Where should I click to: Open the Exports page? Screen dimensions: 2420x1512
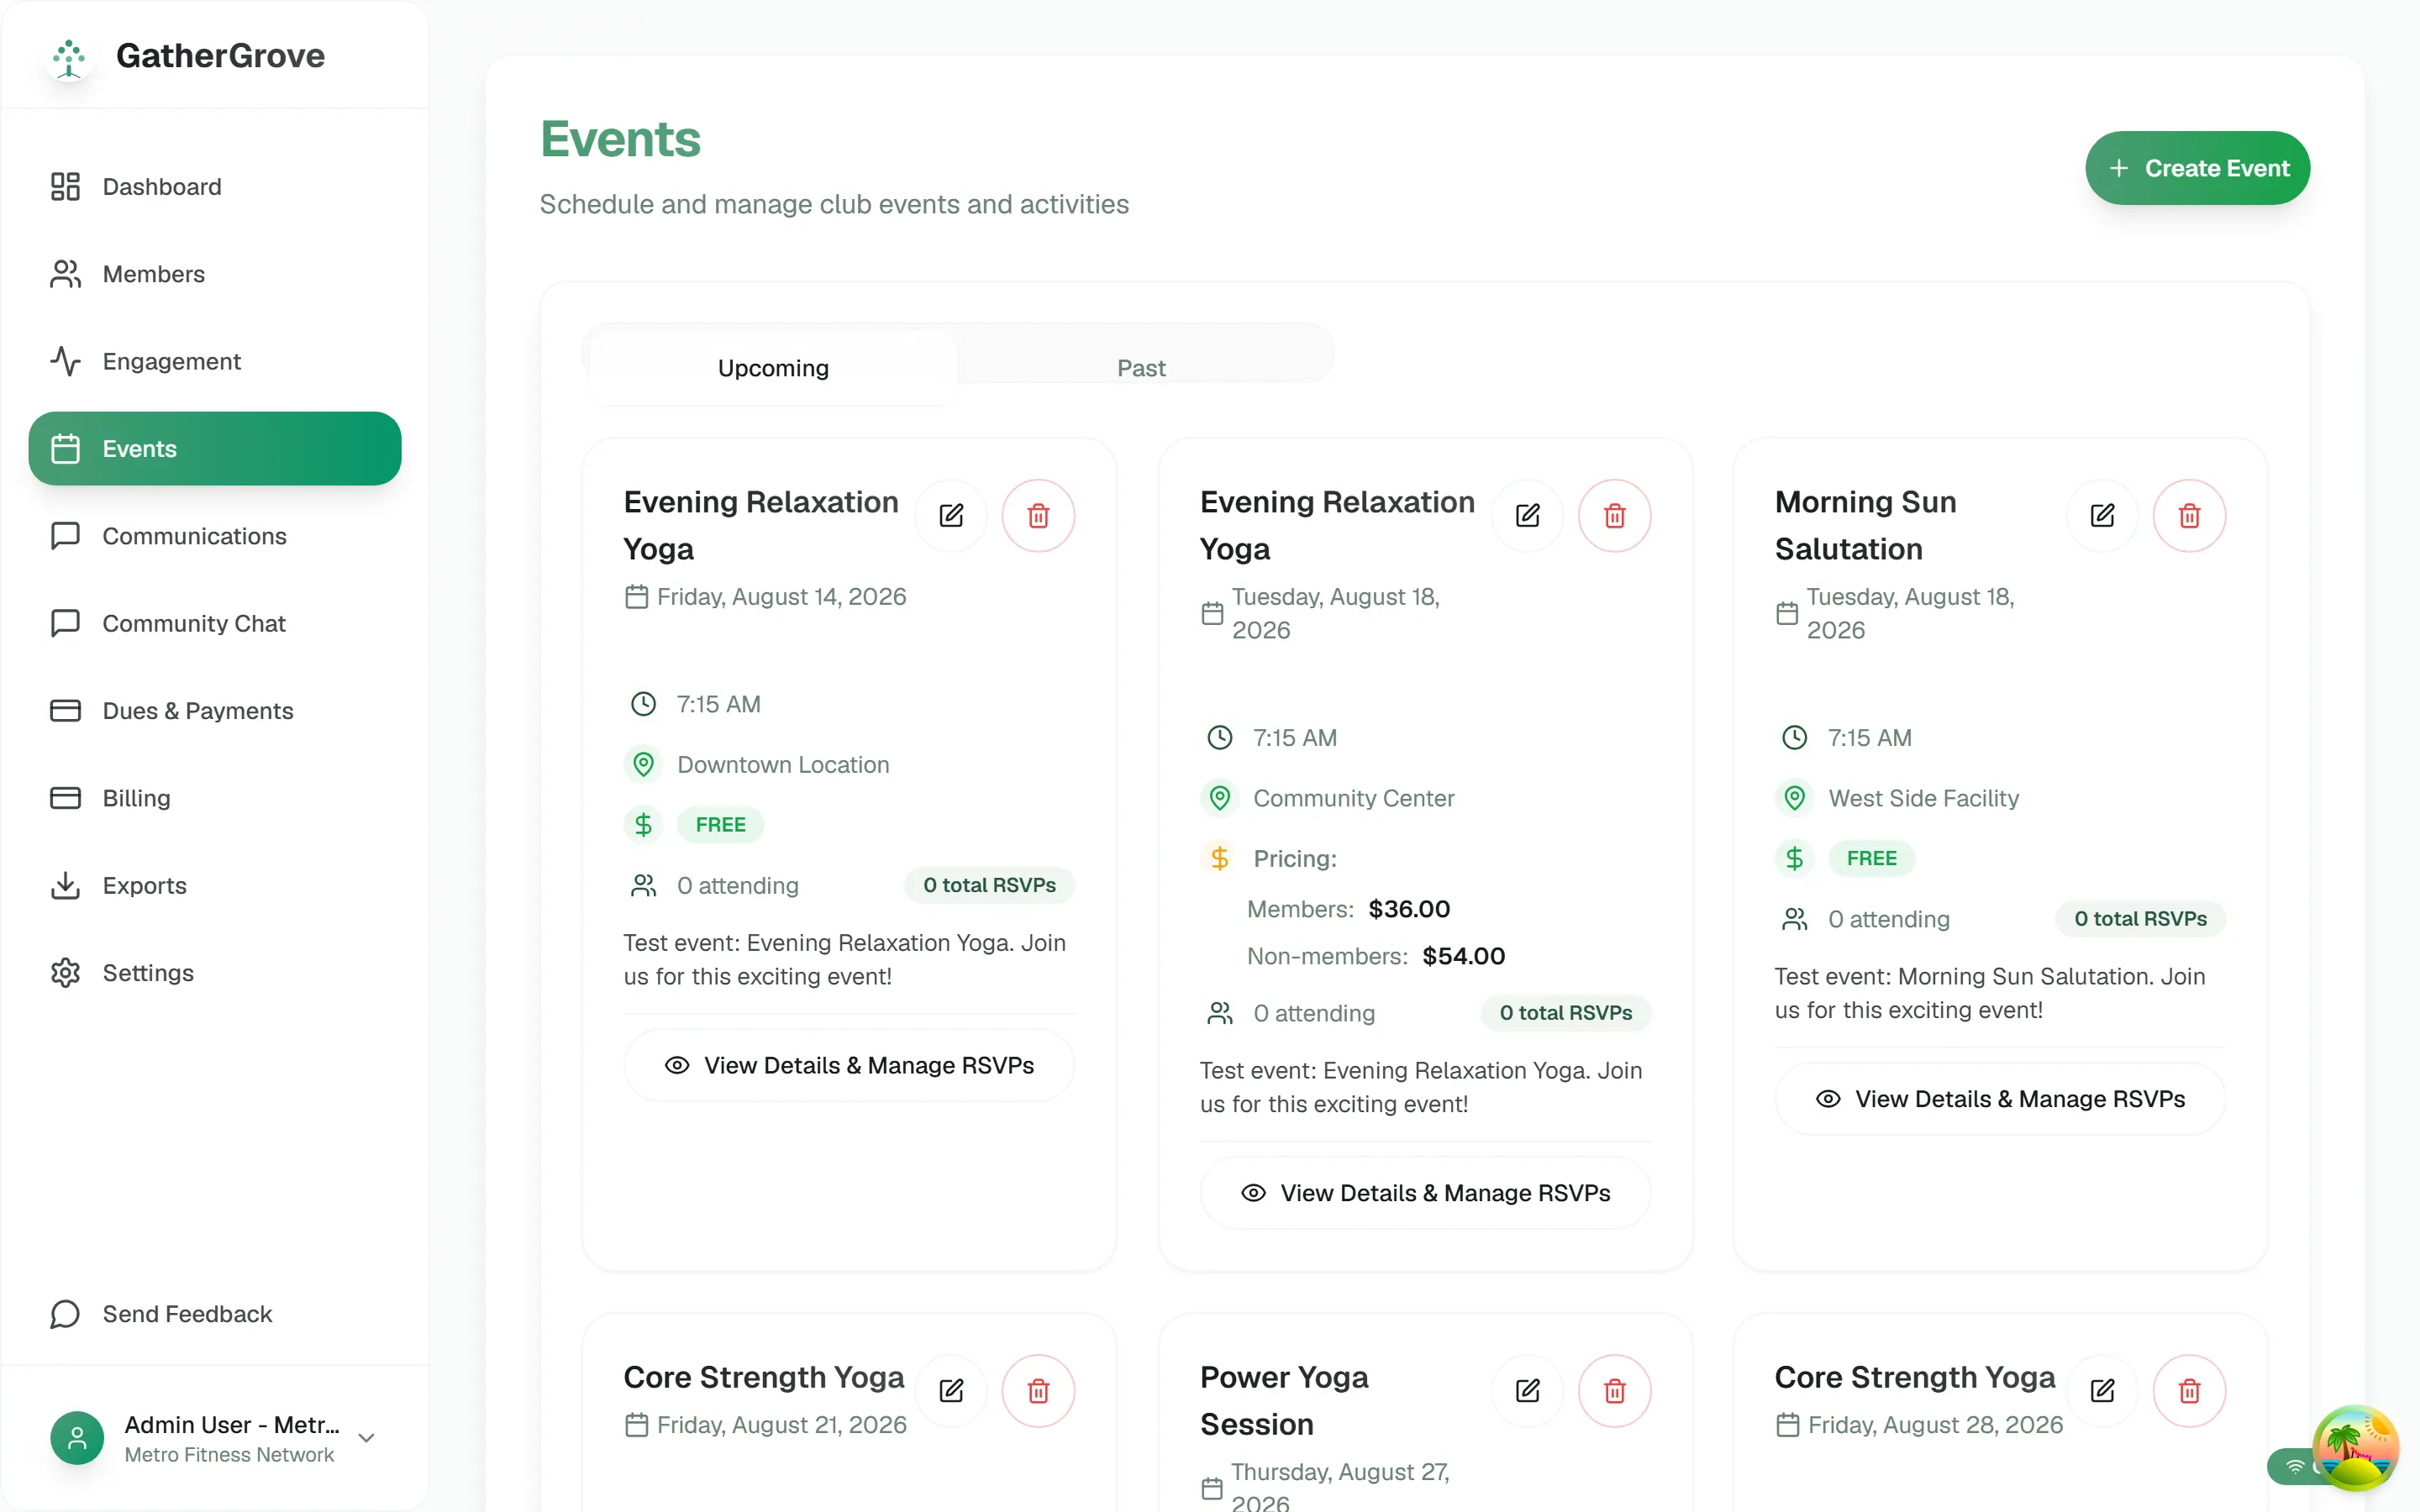click(215, 885)
